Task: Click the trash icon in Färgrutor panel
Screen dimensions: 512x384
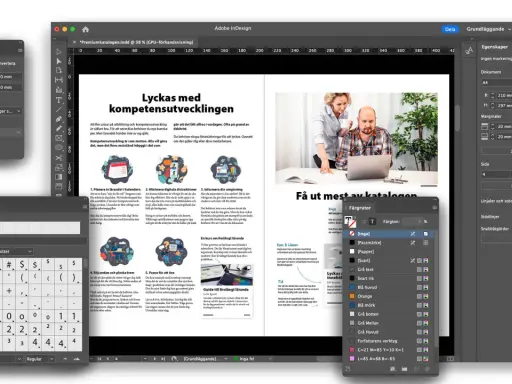Action: 427,369
